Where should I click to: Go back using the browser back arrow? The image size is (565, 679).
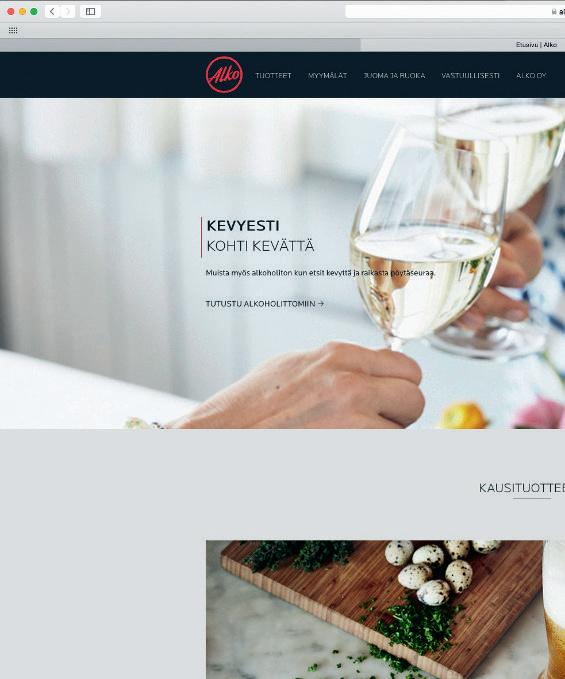(52, 12)
